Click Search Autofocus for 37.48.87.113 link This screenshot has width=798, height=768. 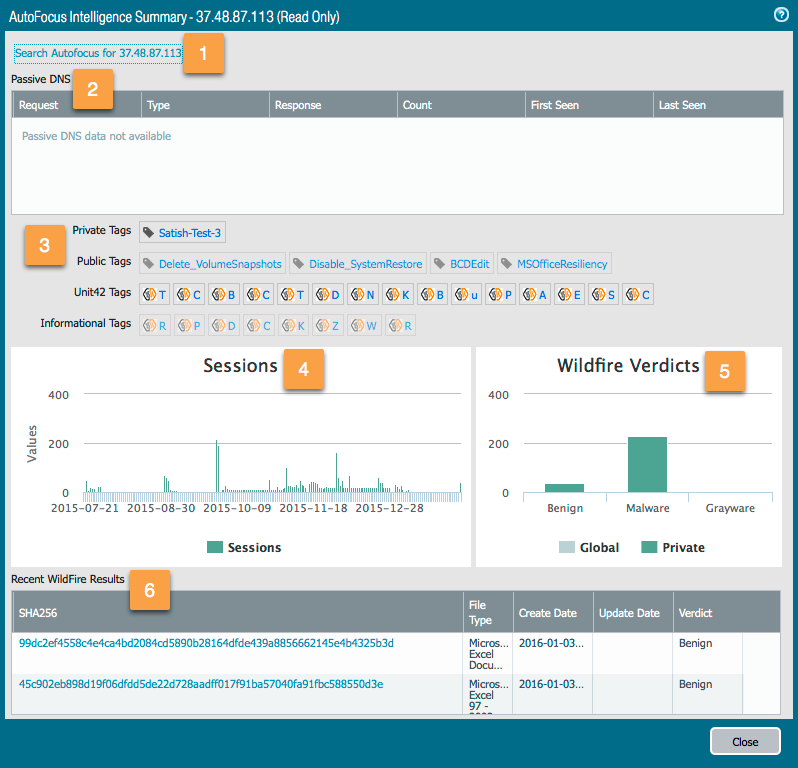(x=98, y=53)
